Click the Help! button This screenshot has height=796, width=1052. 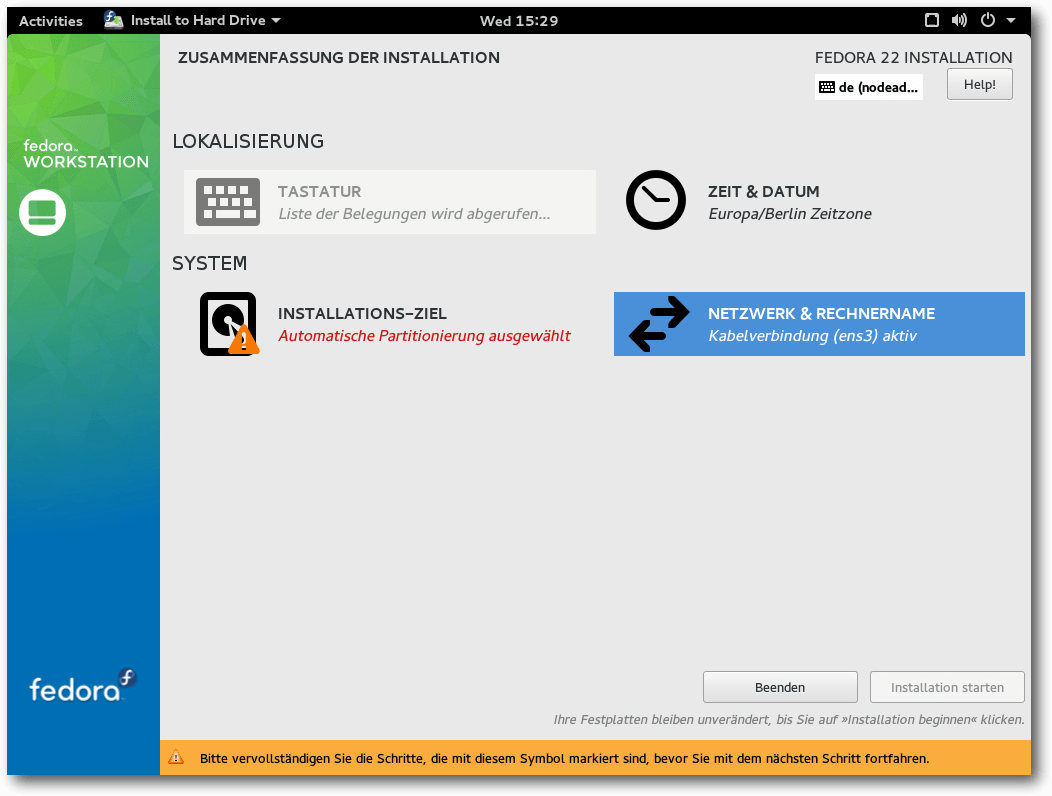(980, 85)
